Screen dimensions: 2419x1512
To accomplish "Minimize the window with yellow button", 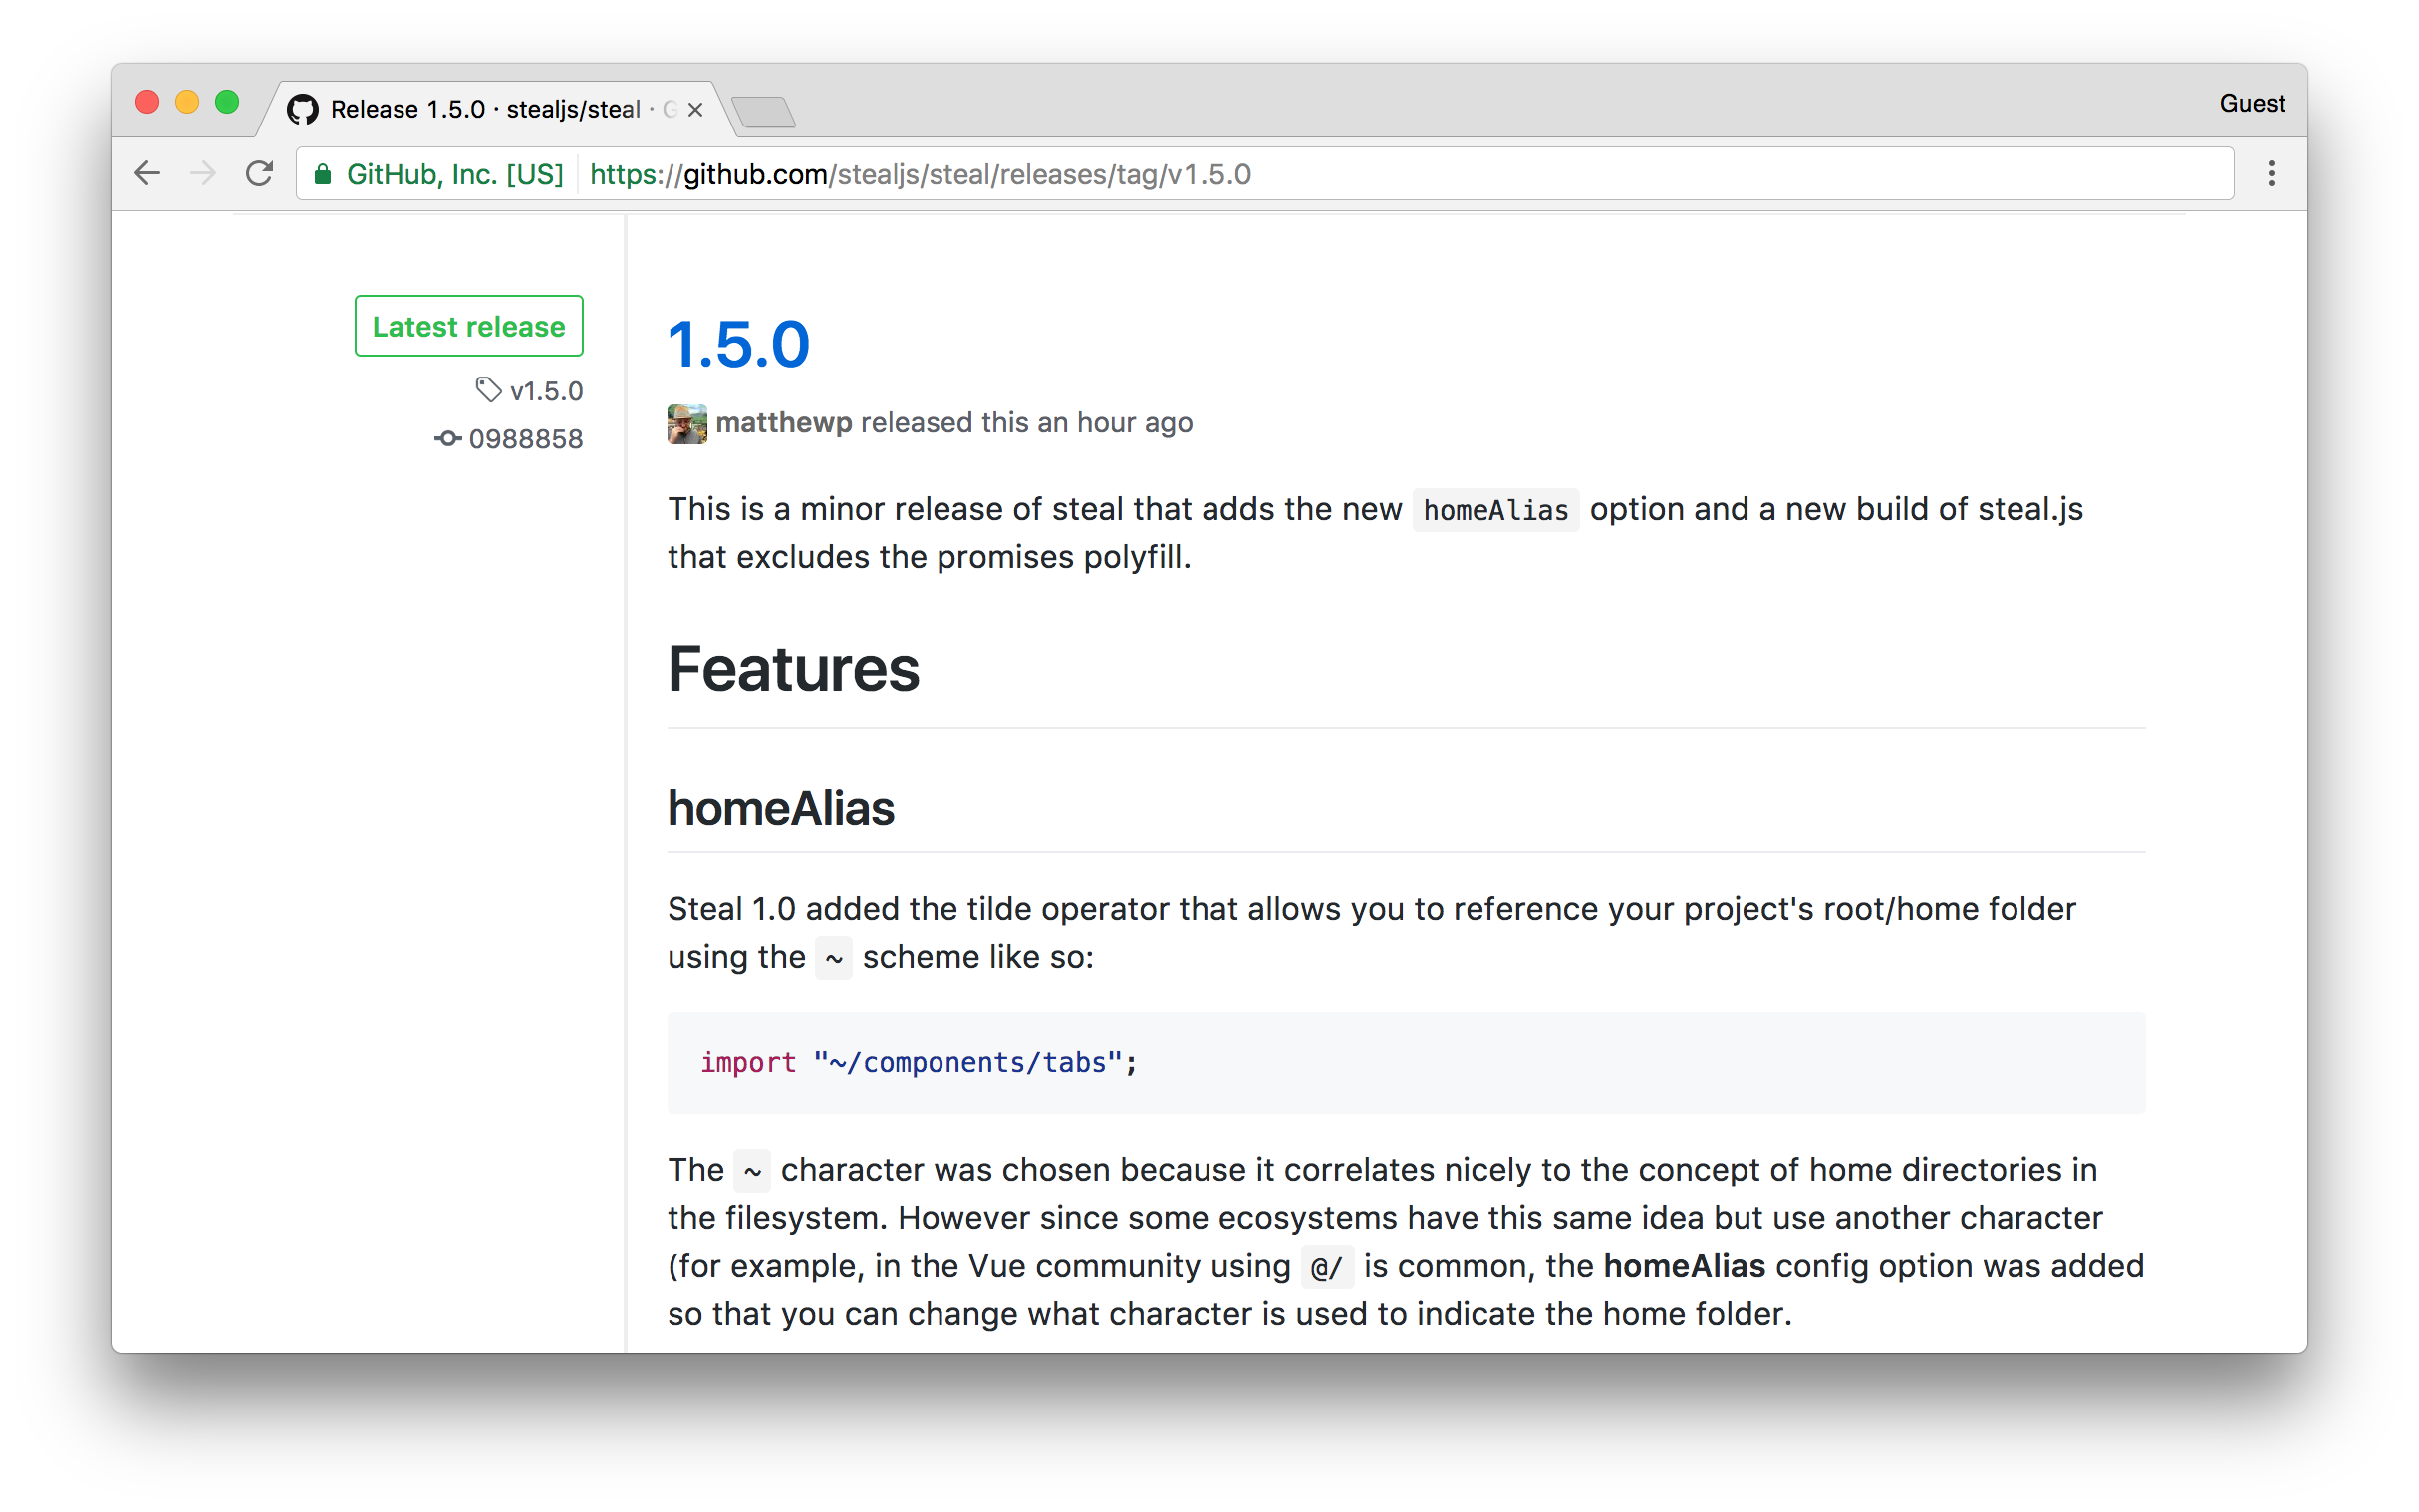I will tap(187, 102).
